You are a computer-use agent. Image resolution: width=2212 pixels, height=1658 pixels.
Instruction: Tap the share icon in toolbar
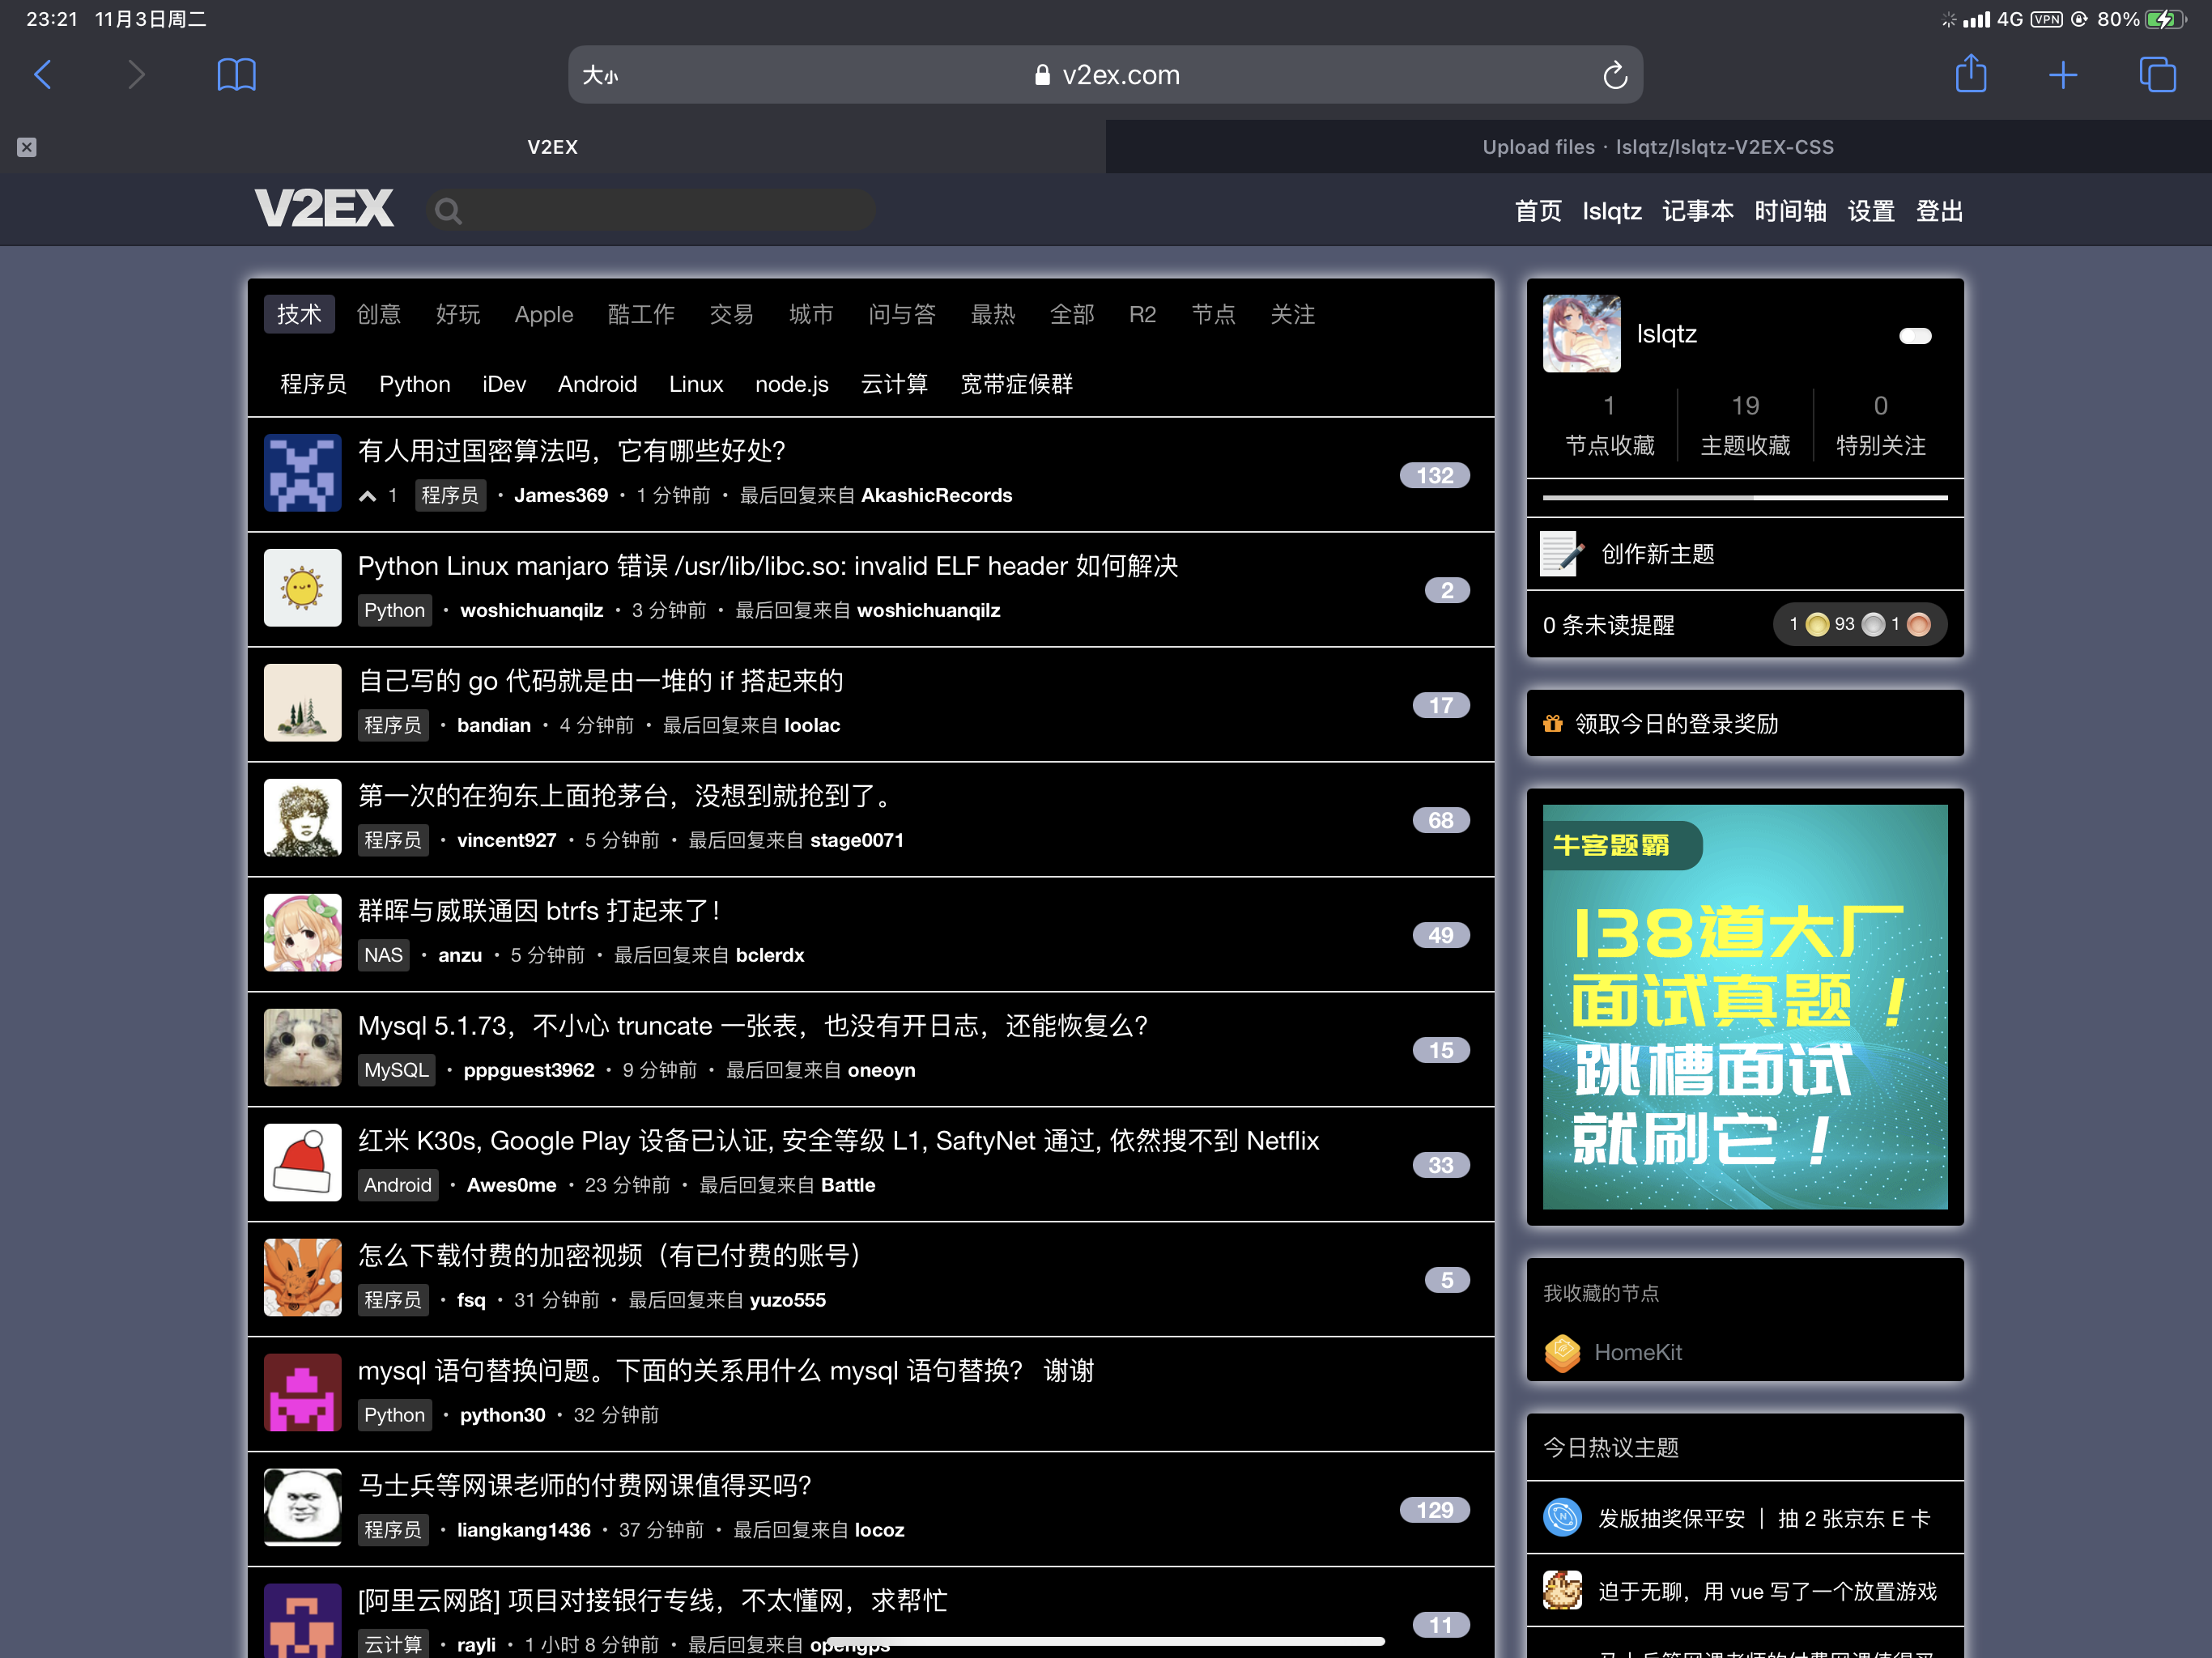click(x=1970, y=75)
